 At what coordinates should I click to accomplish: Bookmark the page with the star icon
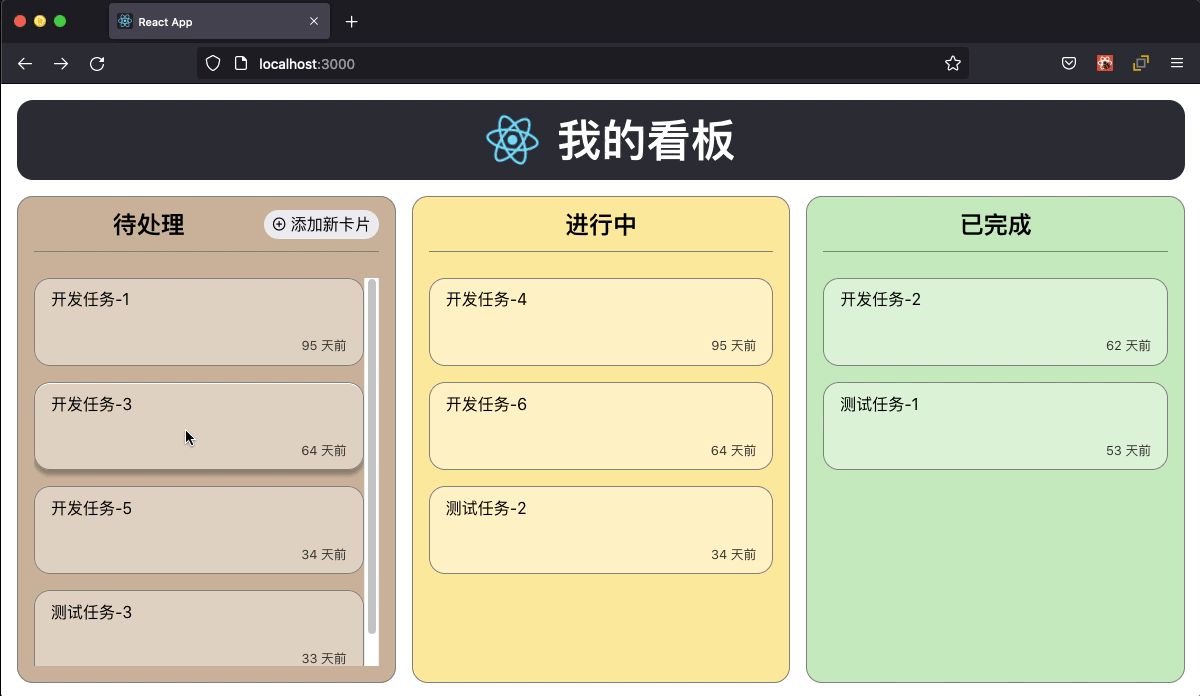click(952, 63)
